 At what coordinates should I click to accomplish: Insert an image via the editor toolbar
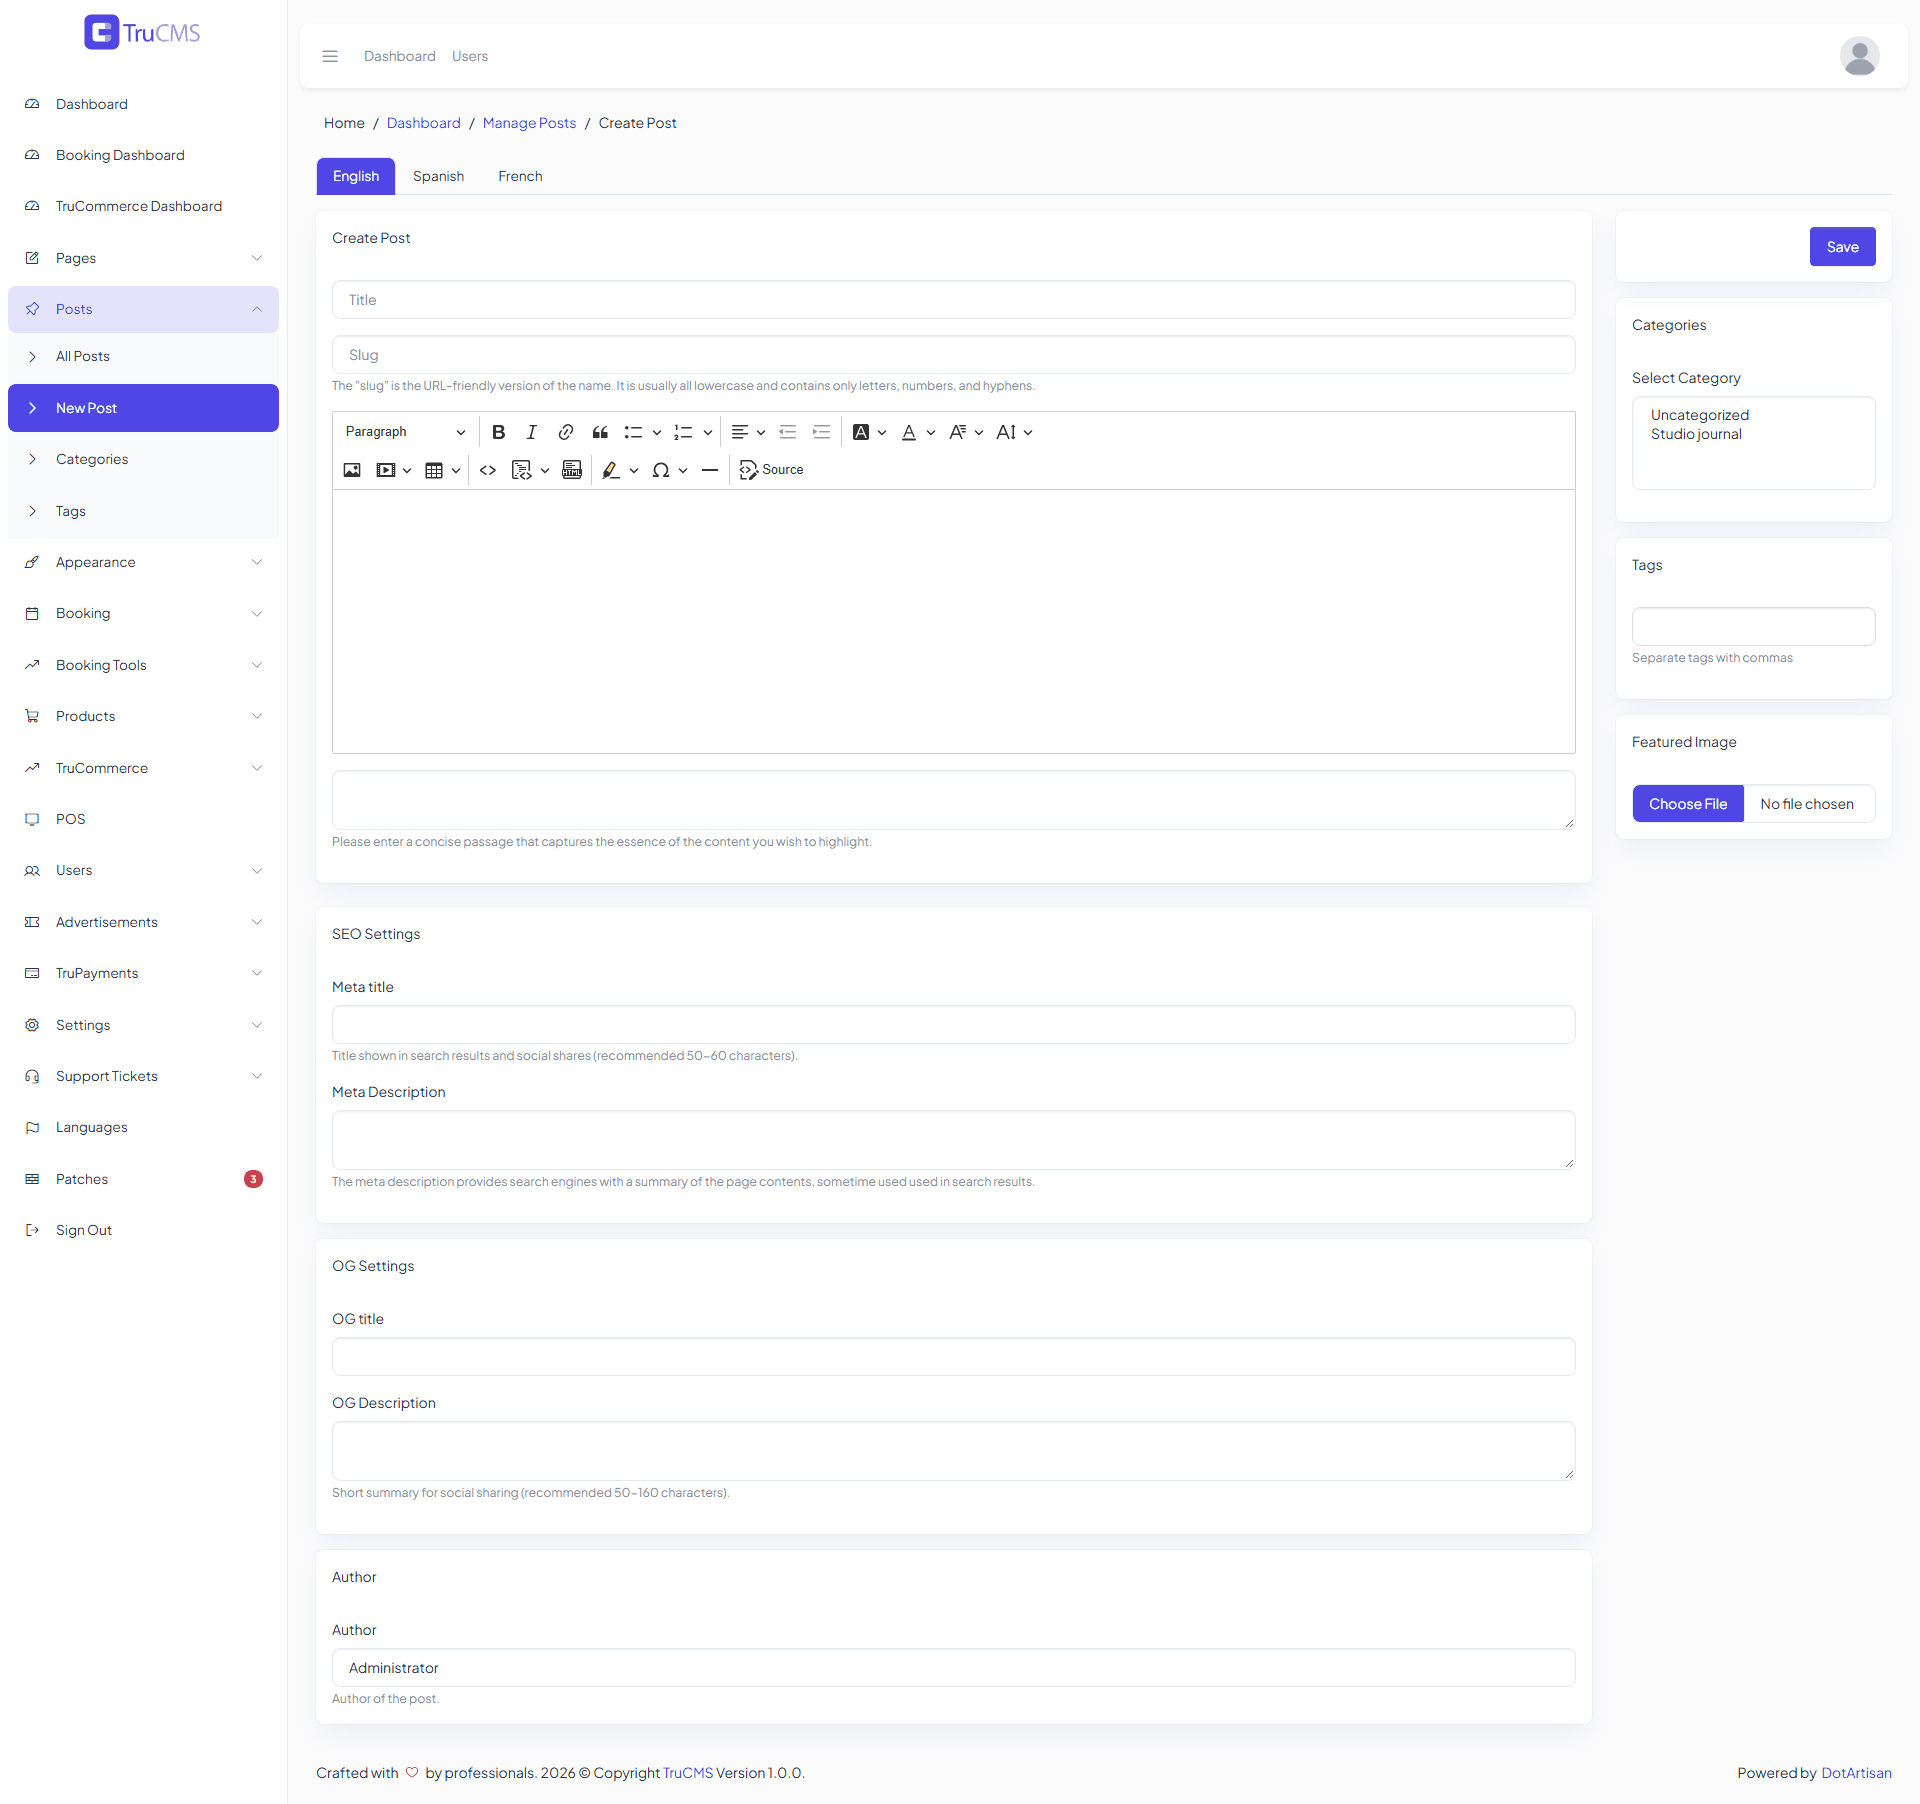click(x=352, y=470)
